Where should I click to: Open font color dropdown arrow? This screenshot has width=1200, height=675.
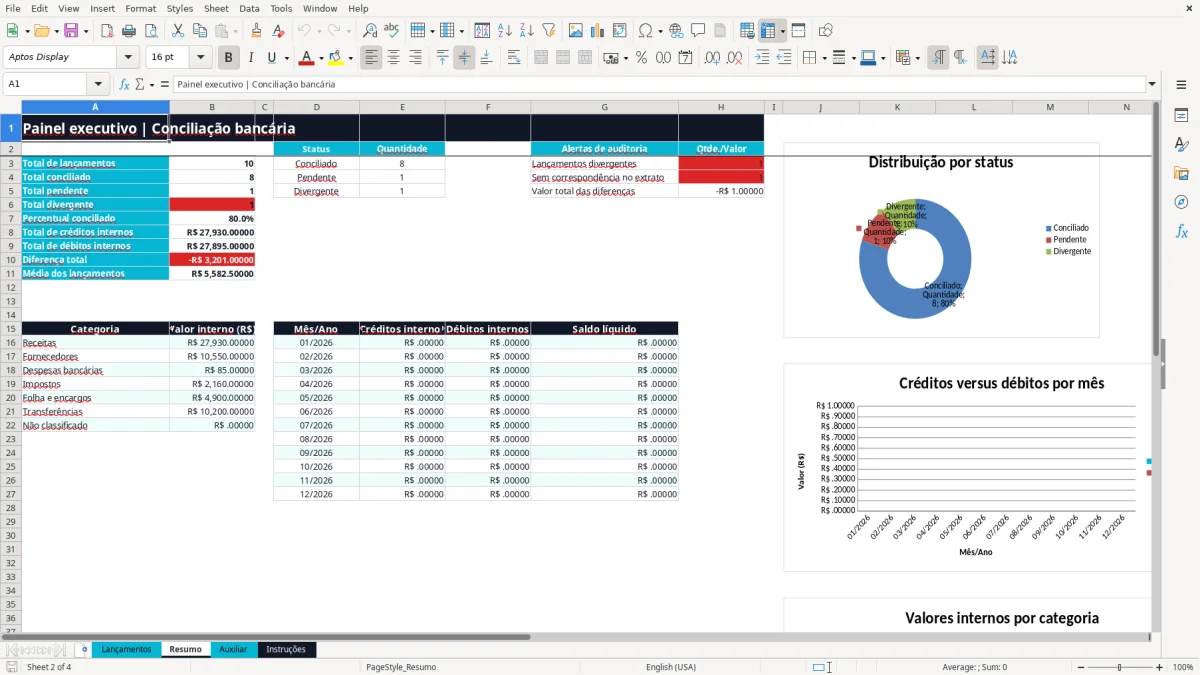point(322,58)
